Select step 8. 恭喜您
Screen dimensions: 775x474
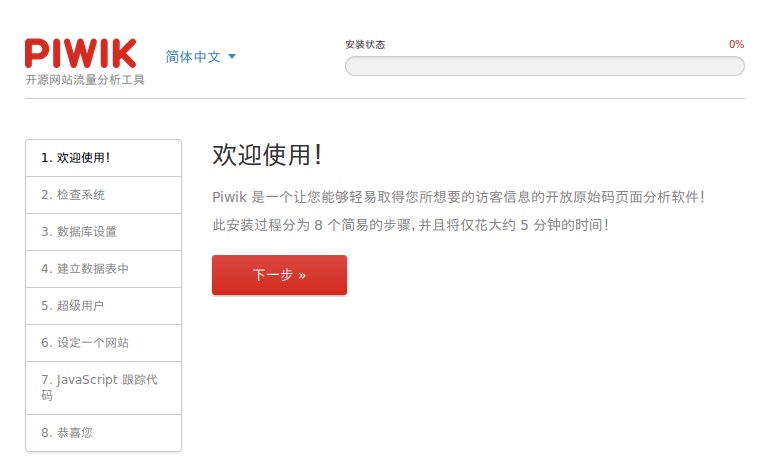103,433
